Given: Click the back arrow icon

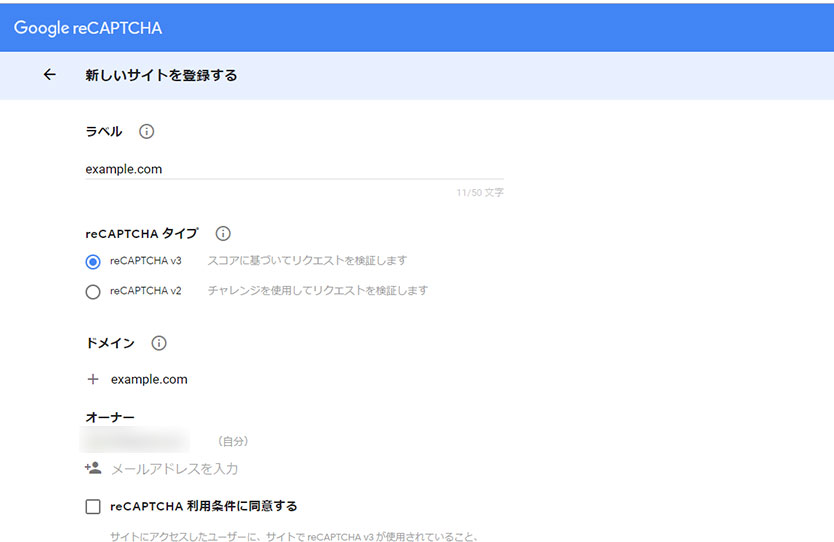Looking at the screenshot, I should tap(49, 74).
